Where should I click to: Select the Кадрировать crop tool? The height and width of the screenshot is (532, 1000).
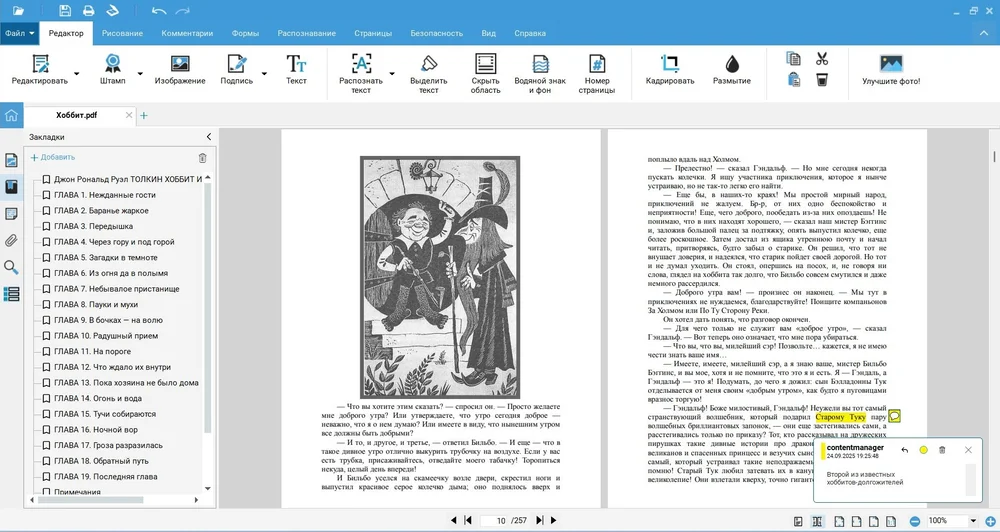click(670, 70)
